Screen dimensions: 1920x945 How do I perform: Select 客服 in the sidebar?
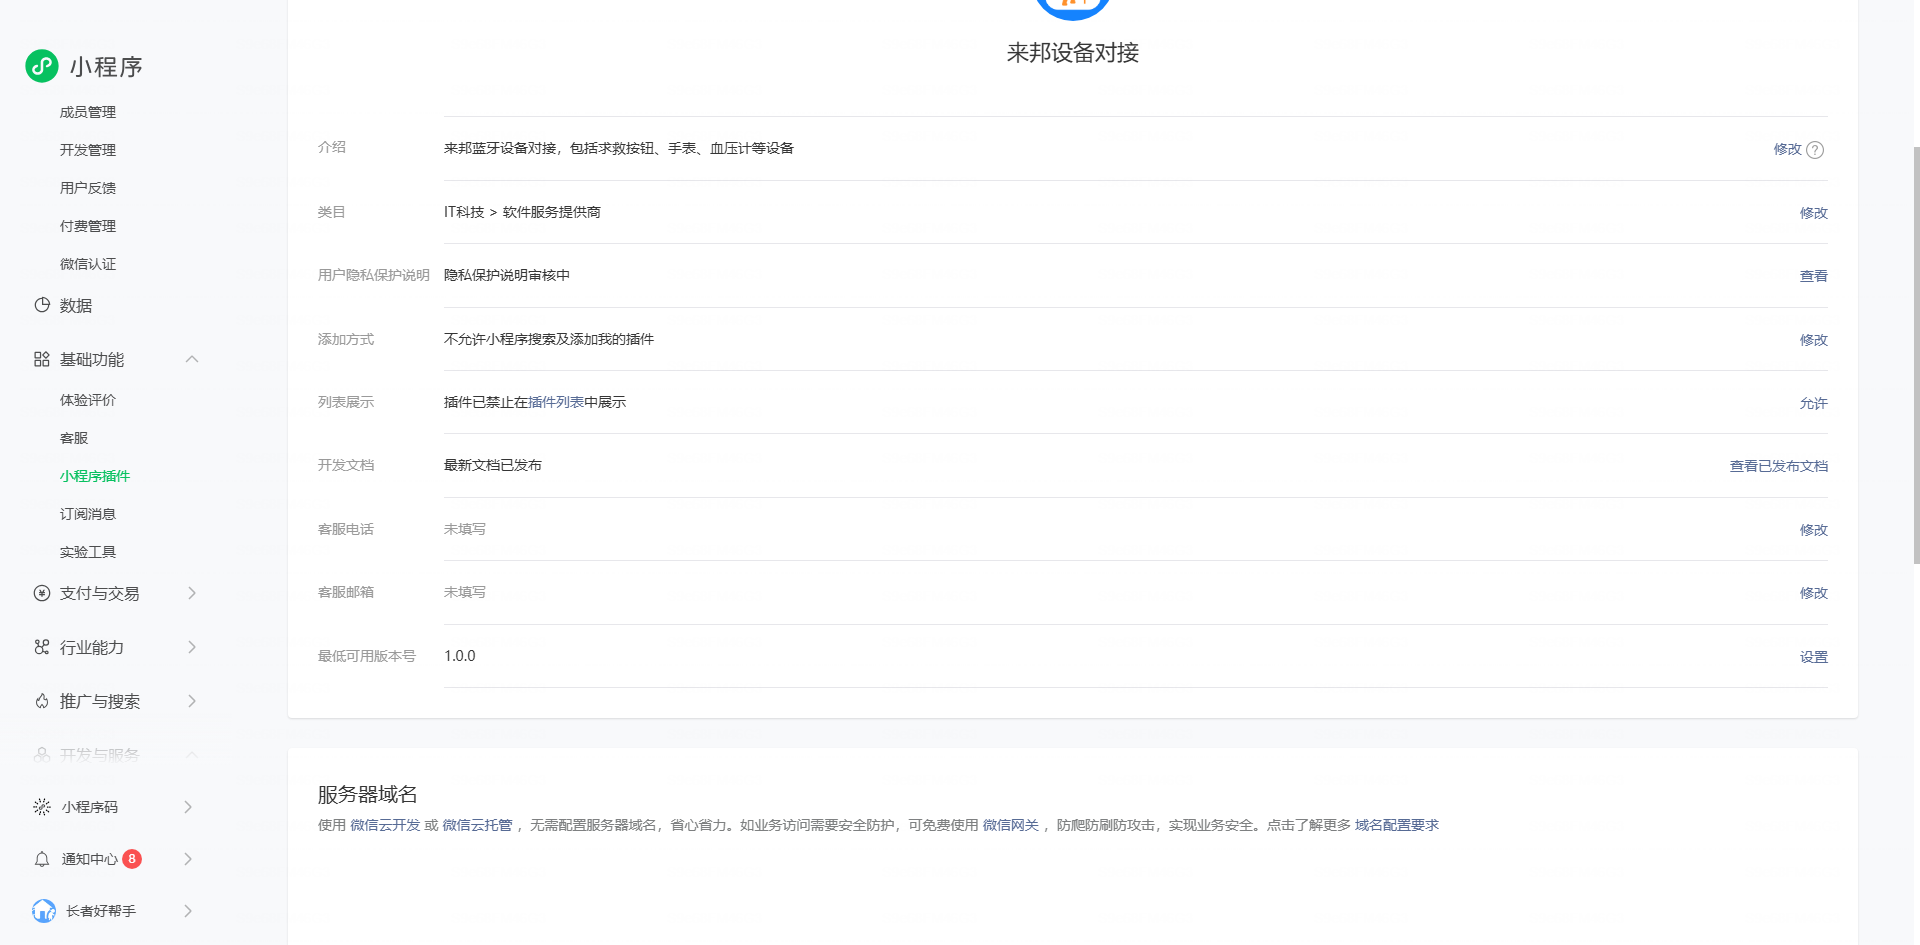pos(74,438)
